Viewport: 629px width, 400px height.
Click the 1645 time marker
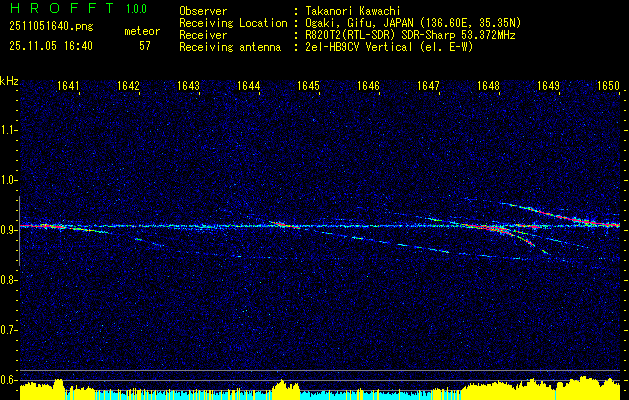308,85
